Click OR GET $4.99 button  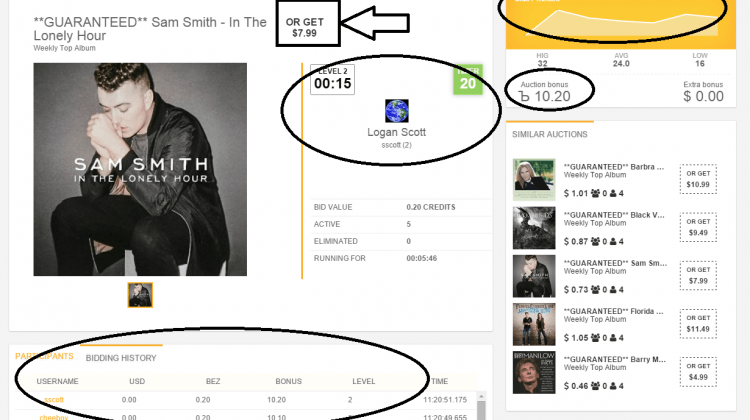(698, 372)
